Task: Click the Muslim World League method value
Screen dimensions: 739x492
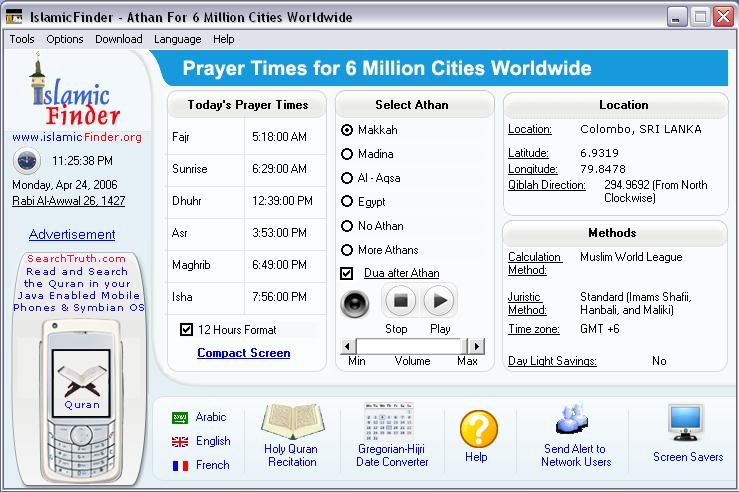Action: pos(631,257)
